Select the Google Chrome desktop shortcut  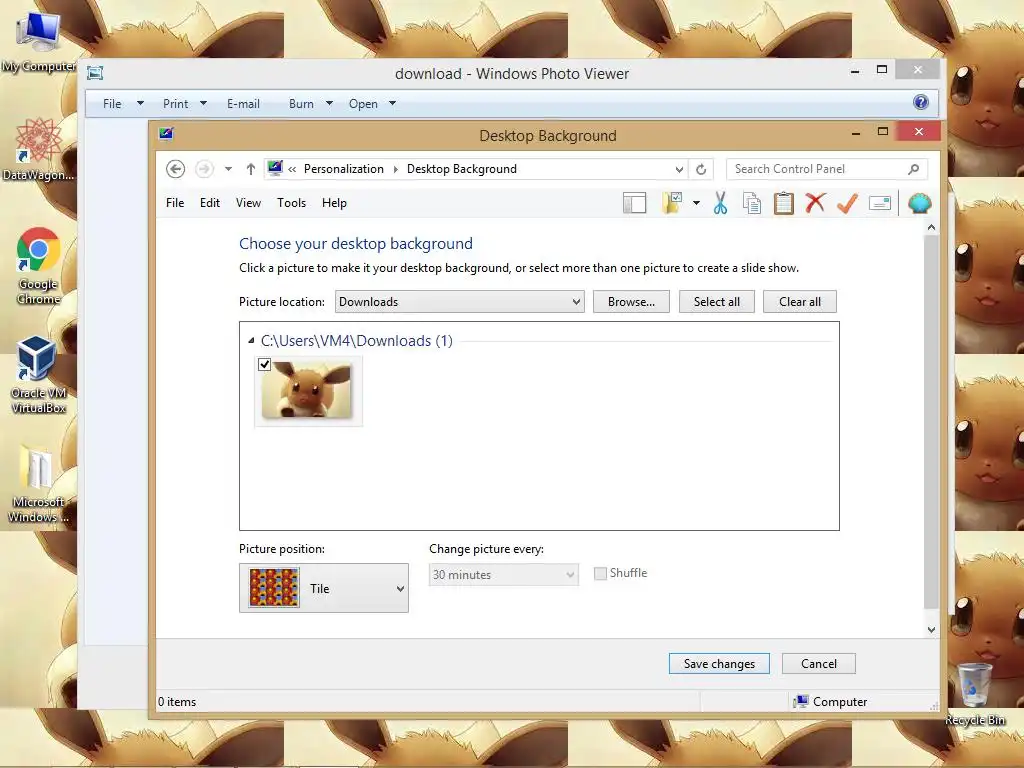38,265
